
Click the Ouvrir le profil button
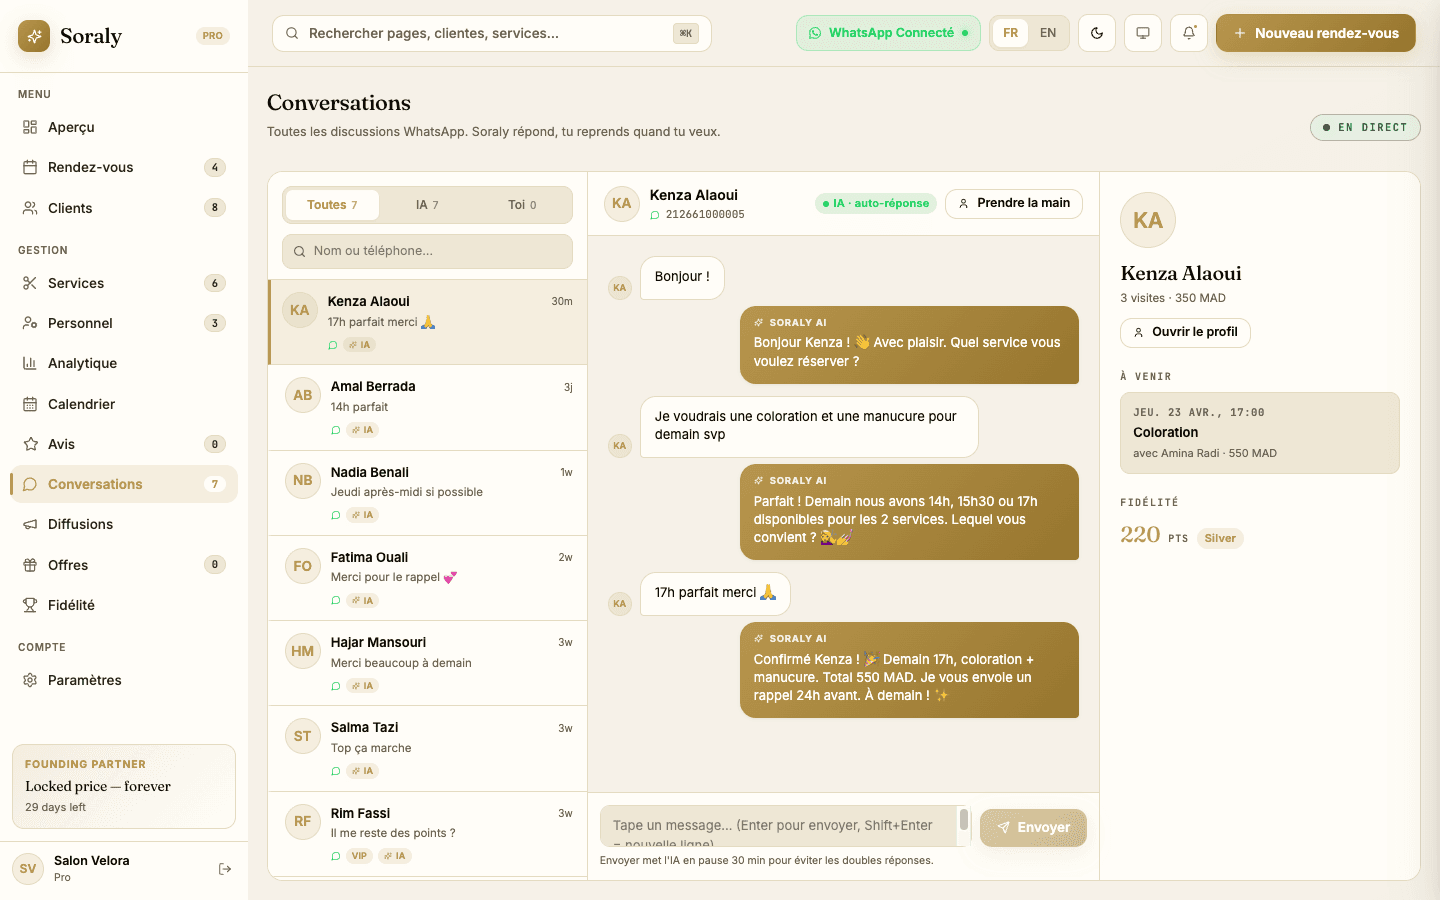pyautogui.click(x=1185, y=332)
